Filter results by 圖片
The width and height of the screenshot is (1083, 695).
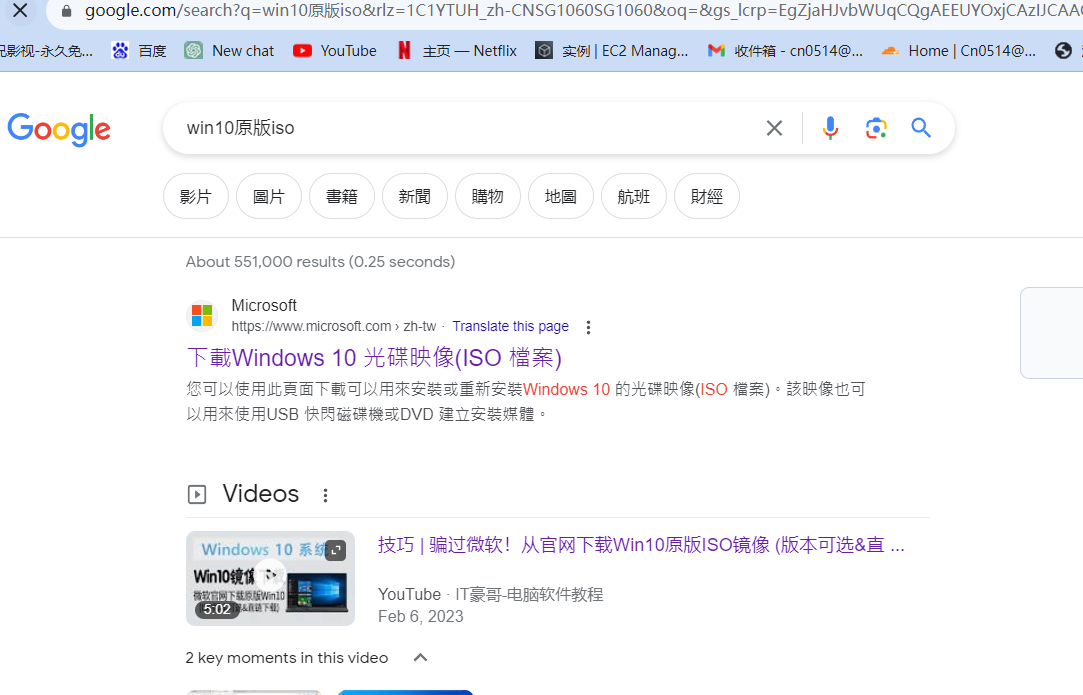click(x=269, y=196)
